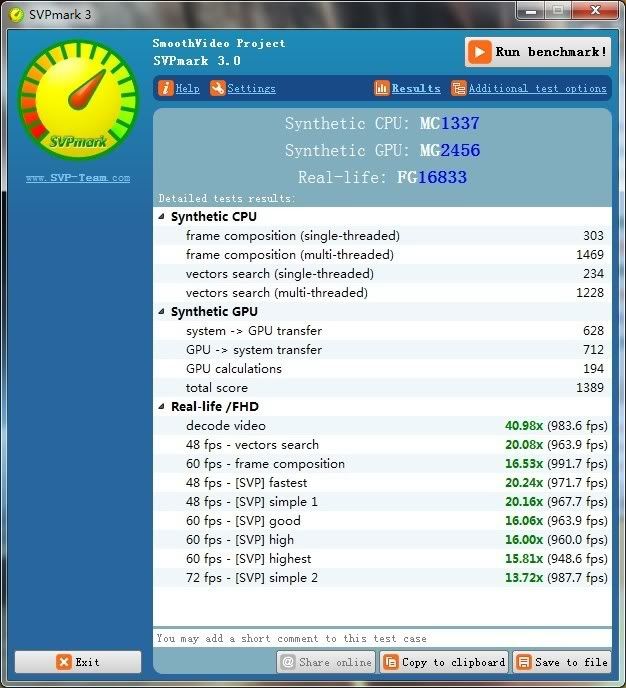This screenshot has width=626, height=688.
Task: Collapse the Synthetic CPU section
Action: click(163, 217)
